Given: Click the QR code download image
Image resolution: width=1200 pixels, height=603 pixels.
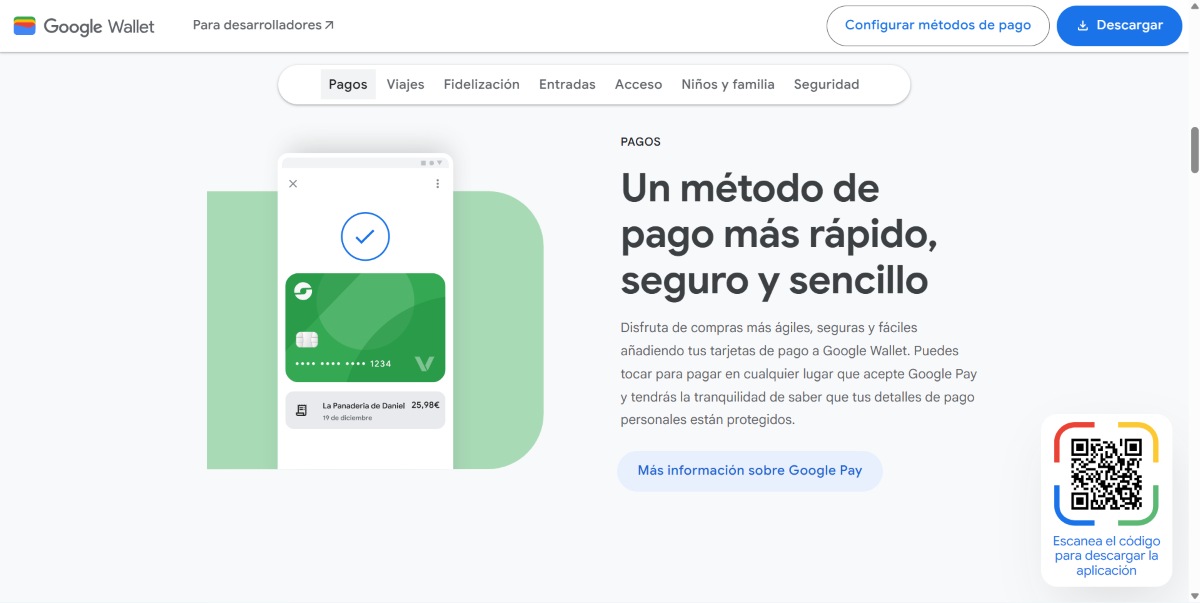Looking at the screenshot, I should (x=1106, y=475).
